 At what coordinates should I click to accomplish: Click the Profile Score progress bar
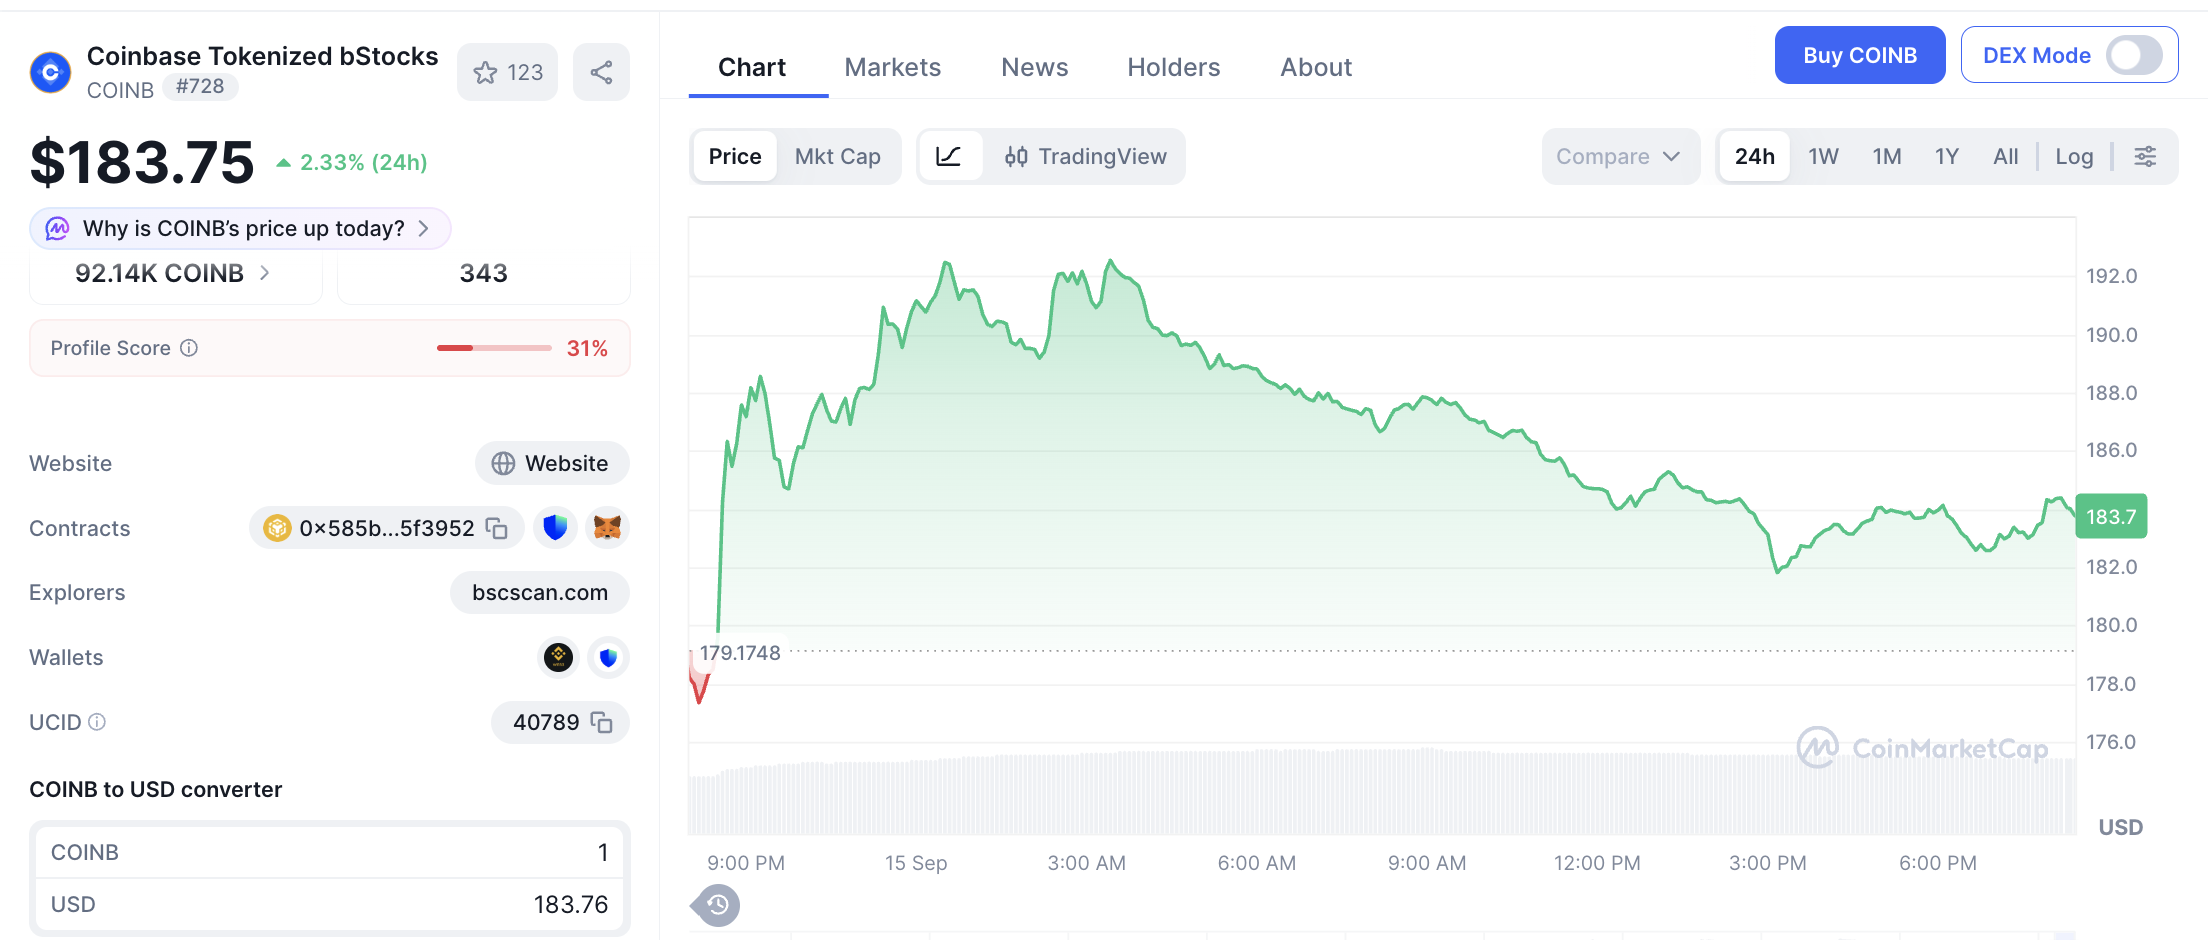tap(494, 348)
